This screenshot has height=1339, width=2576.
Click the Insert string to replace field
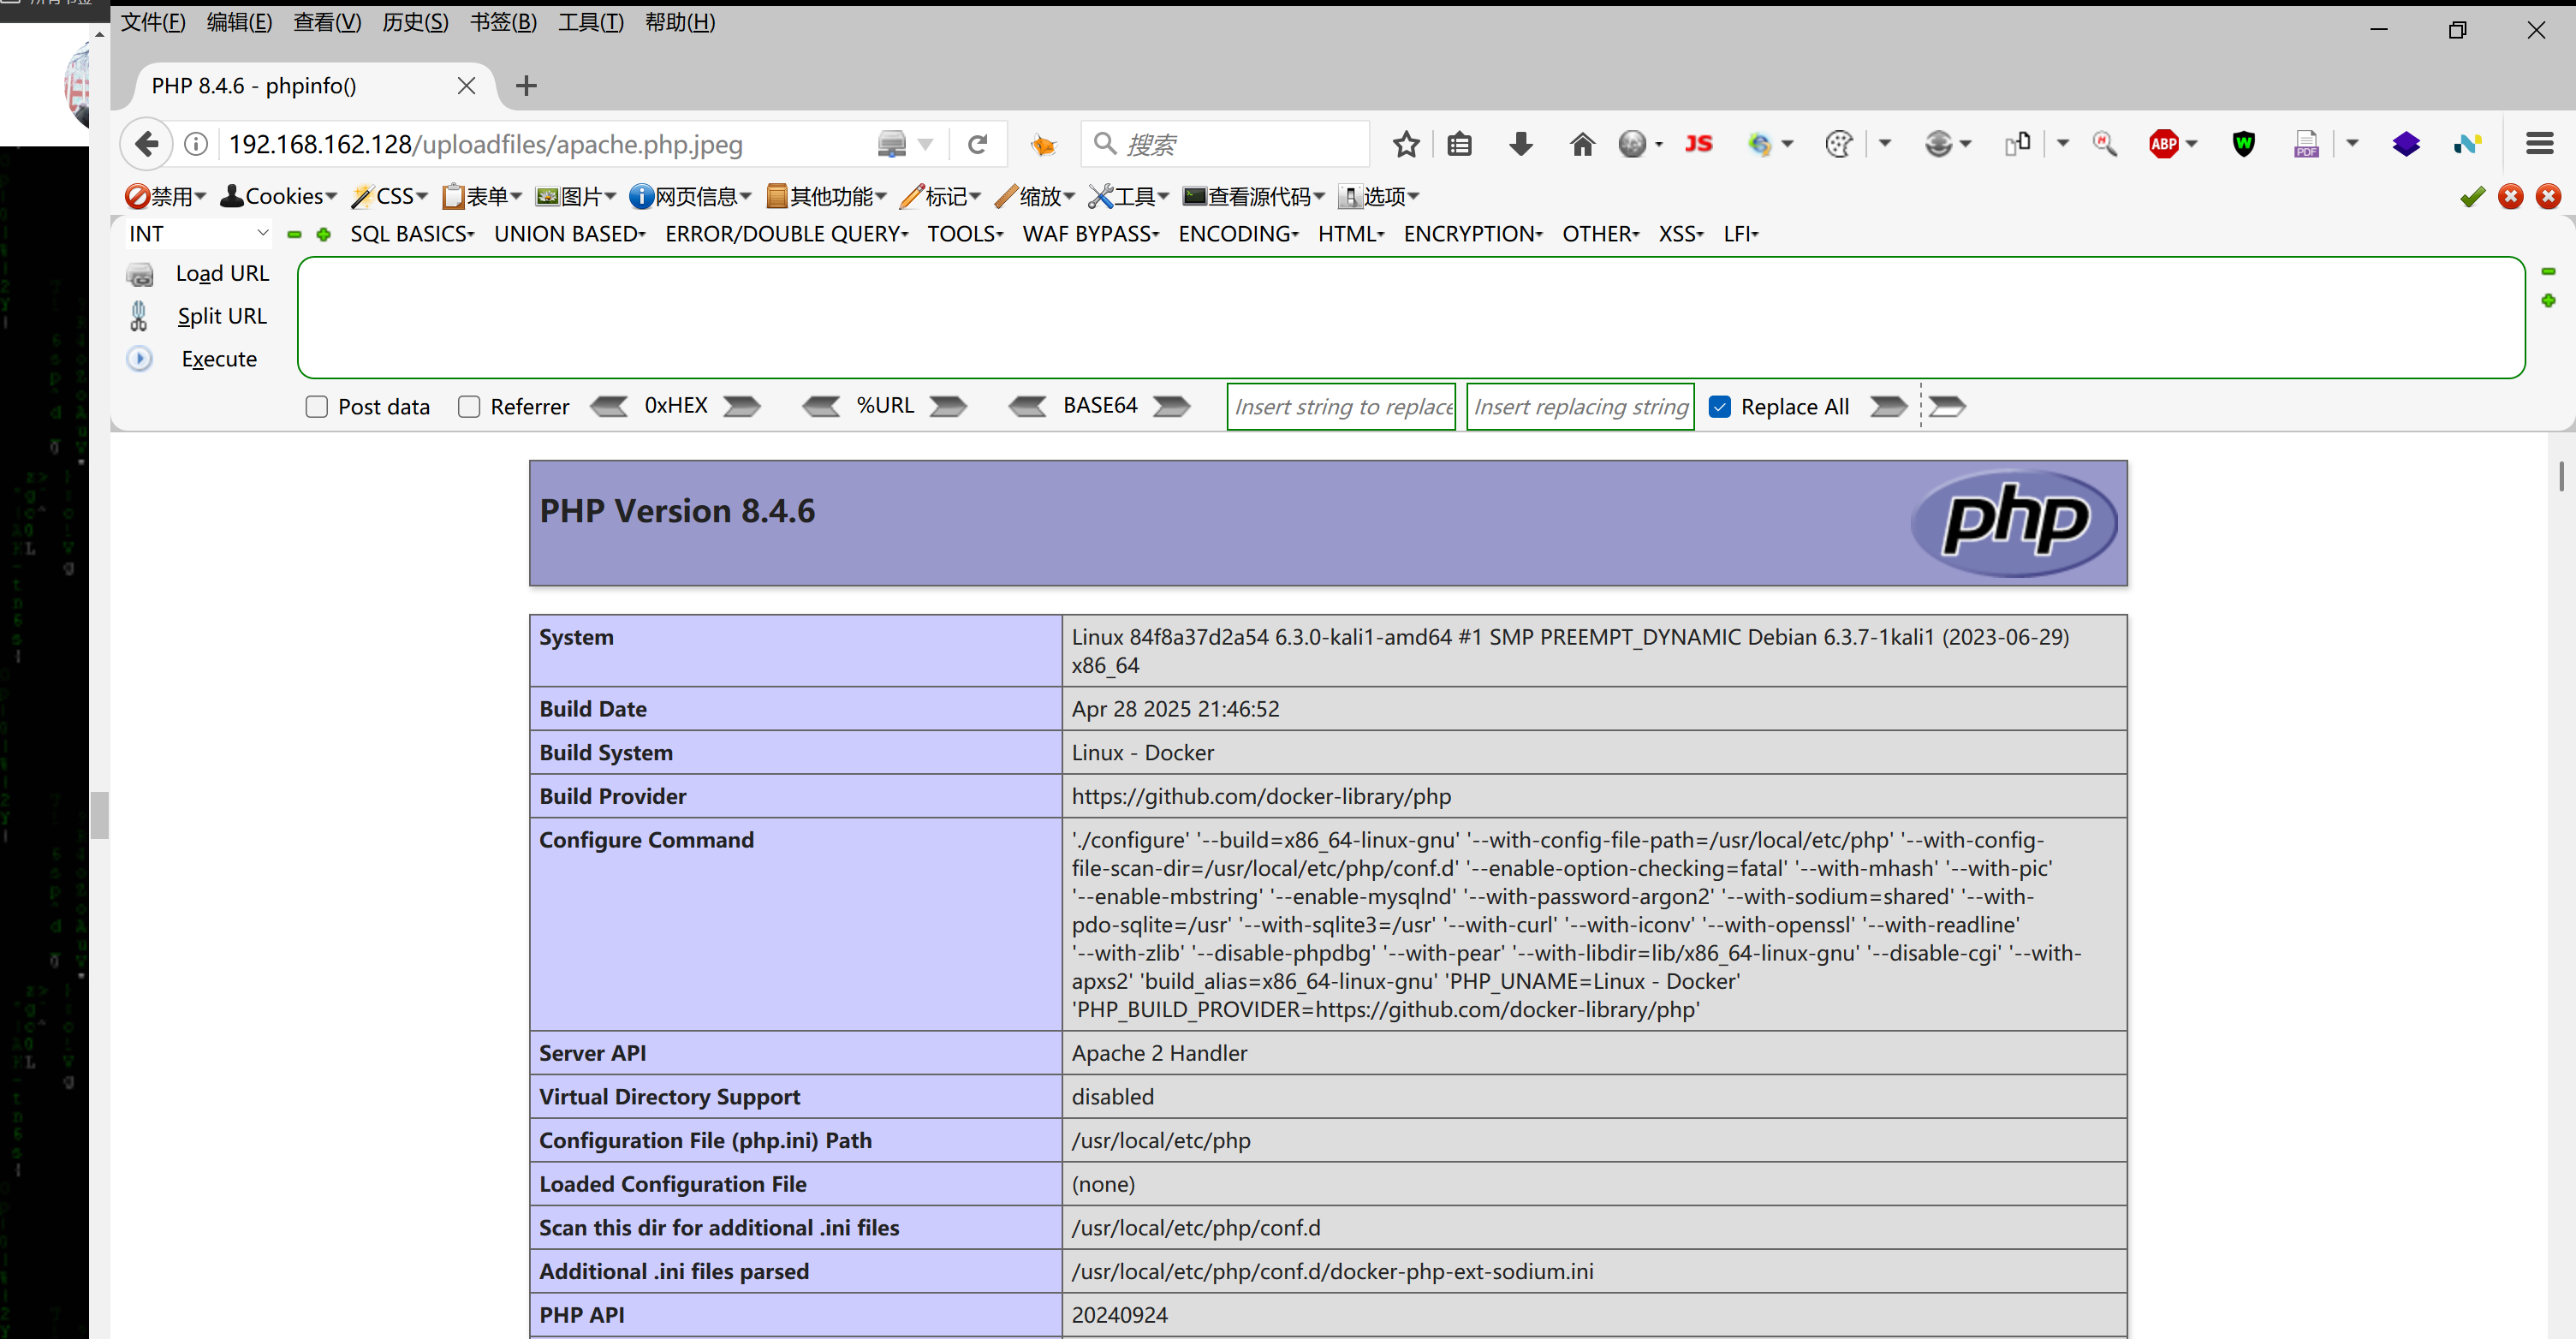click(x=1341, y=407)
